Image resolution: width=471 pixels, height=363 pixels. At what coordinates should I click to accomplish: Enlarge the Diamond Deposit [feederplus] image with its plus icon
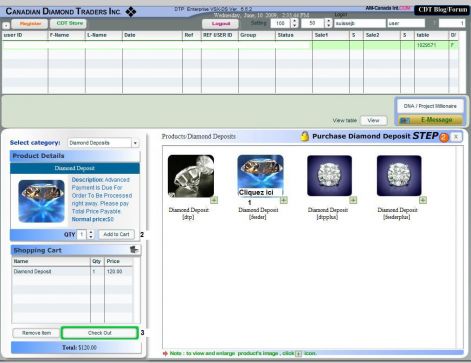click(x=423, y=200)
